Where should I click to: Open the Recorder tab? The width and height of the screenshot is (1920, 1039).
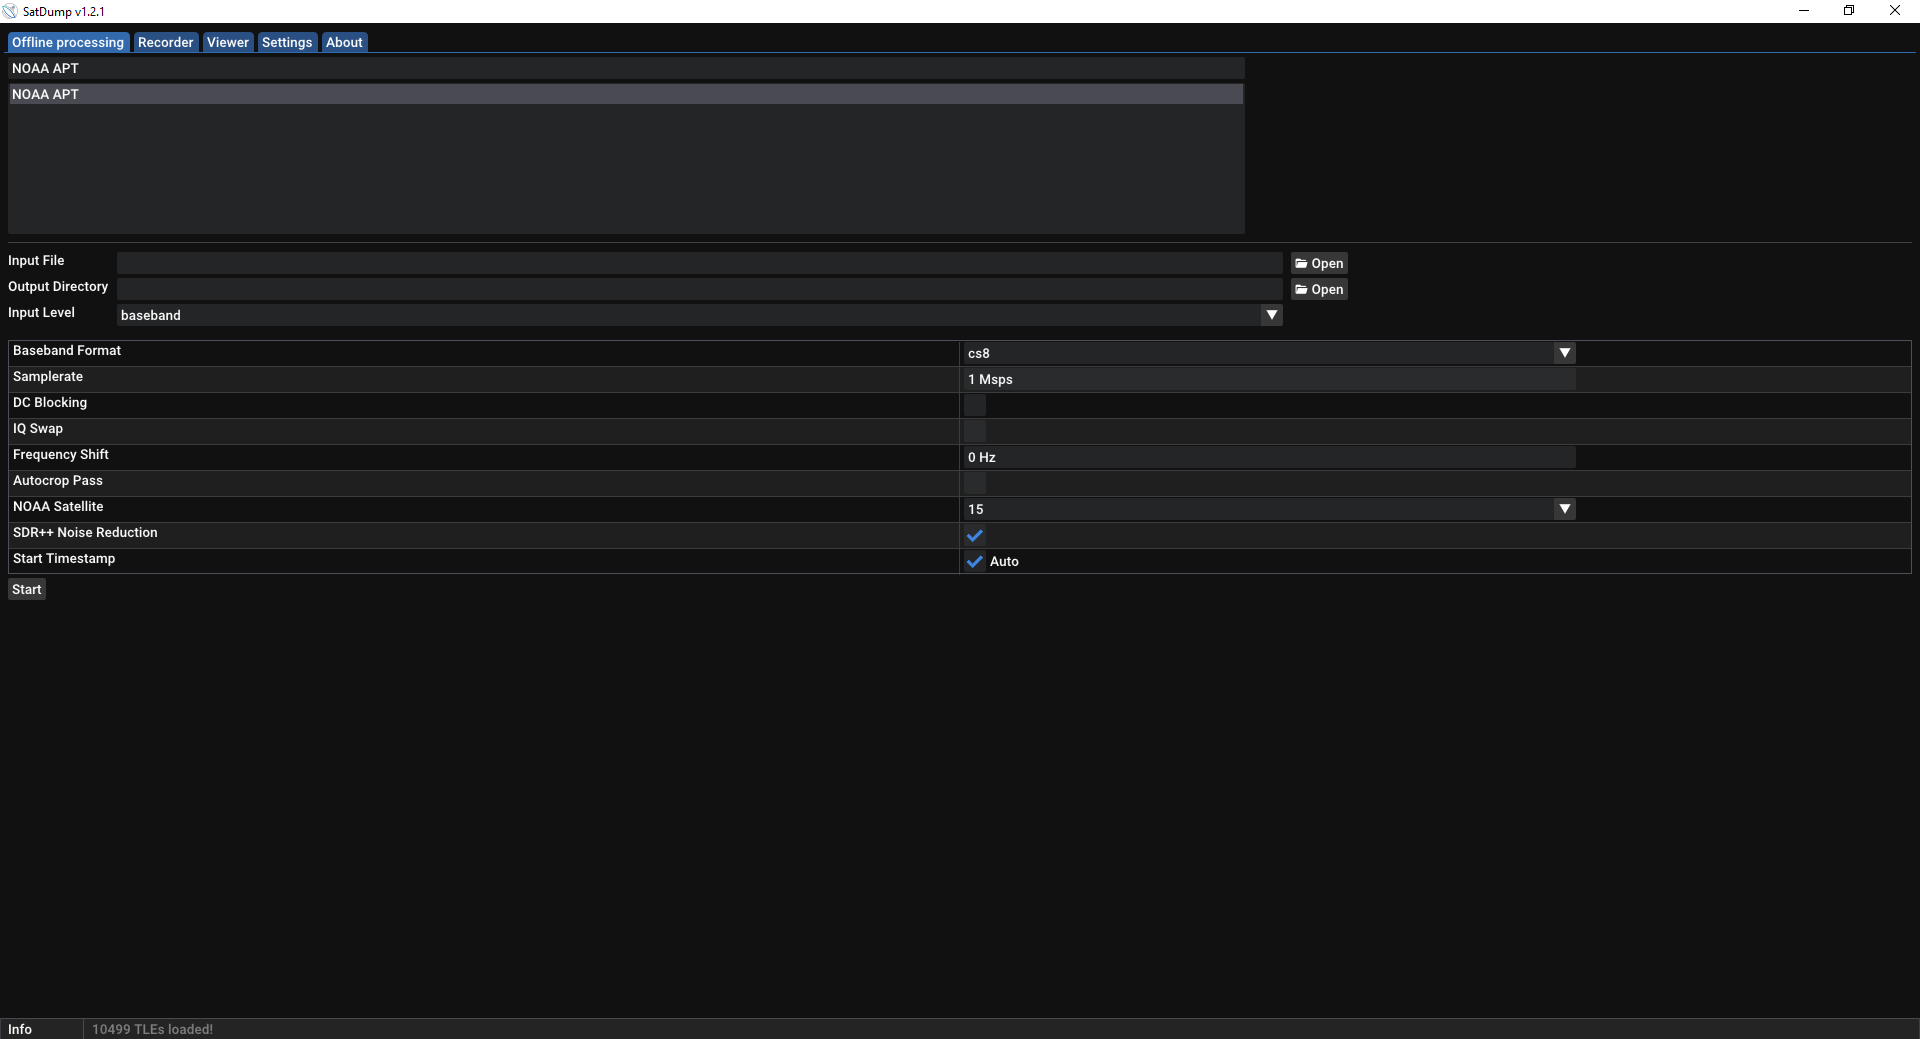(165, 42)
